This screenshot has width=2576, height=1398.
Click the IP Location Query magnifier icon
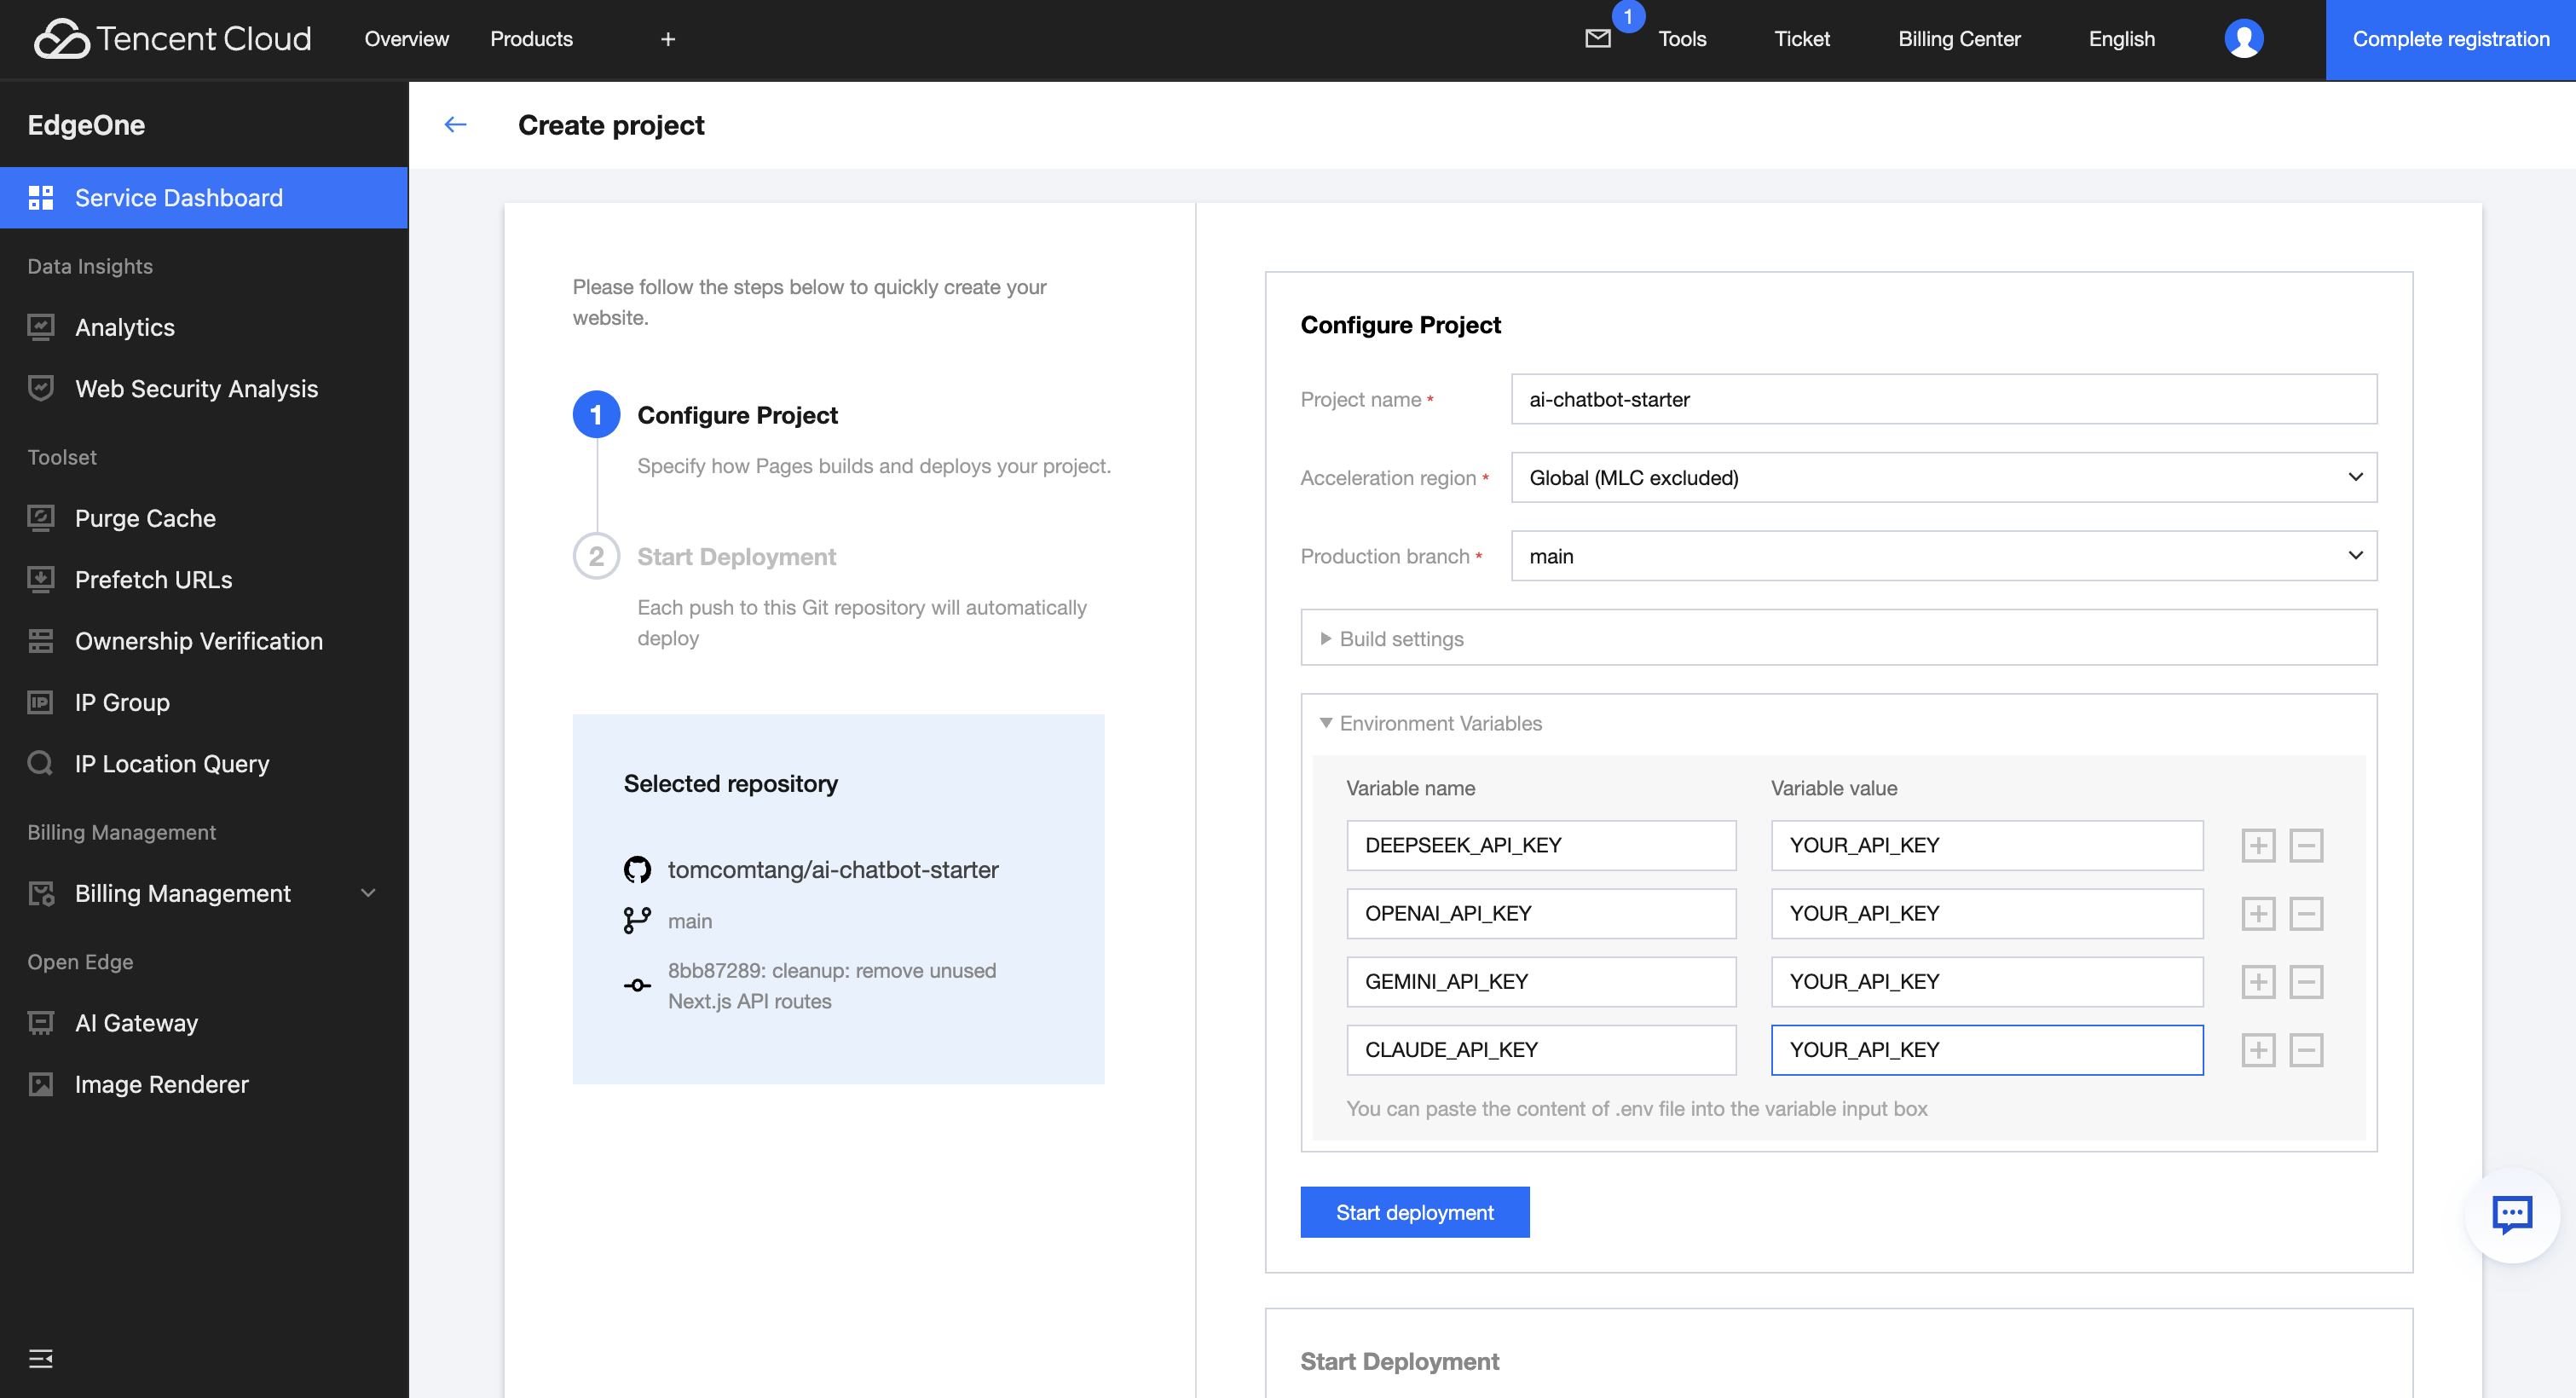tap(41, 763)
